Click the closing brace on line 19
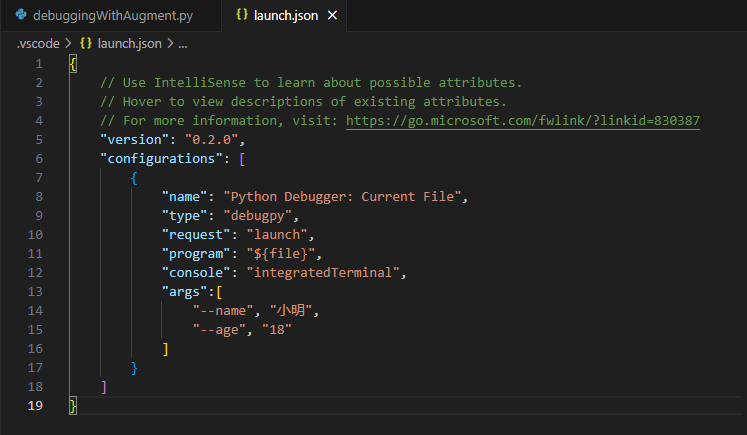The image size is (747, 435). coord(73,406)
